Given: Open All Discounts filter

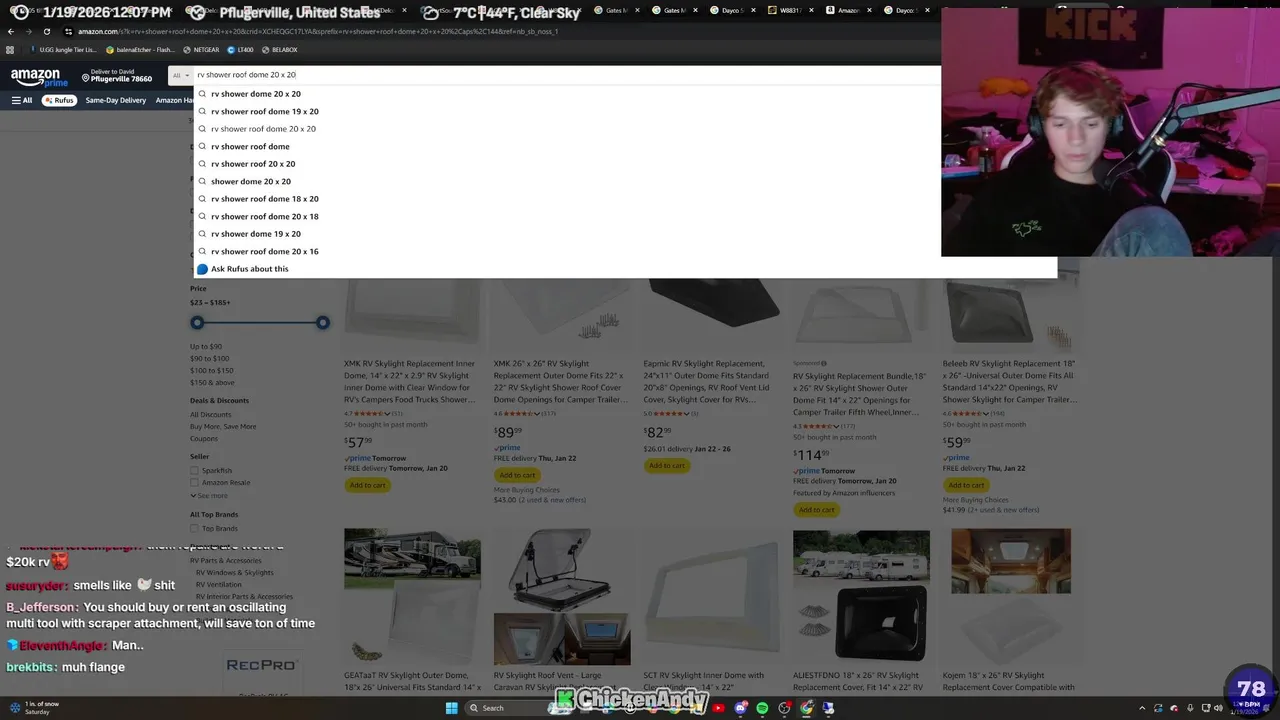Looking at the screenshot, I should point(210,414).
